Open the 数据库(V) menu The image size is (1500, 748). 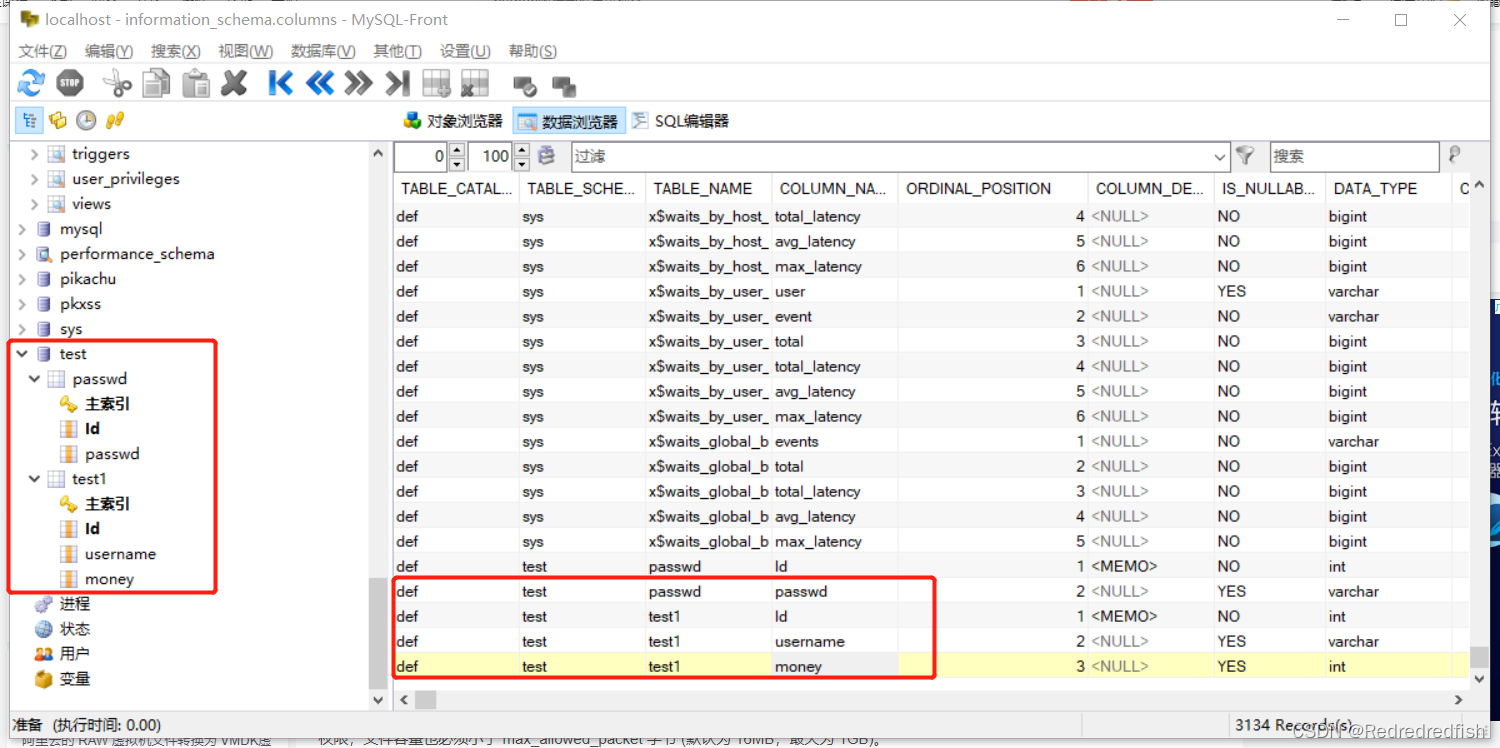coord(323,51)
